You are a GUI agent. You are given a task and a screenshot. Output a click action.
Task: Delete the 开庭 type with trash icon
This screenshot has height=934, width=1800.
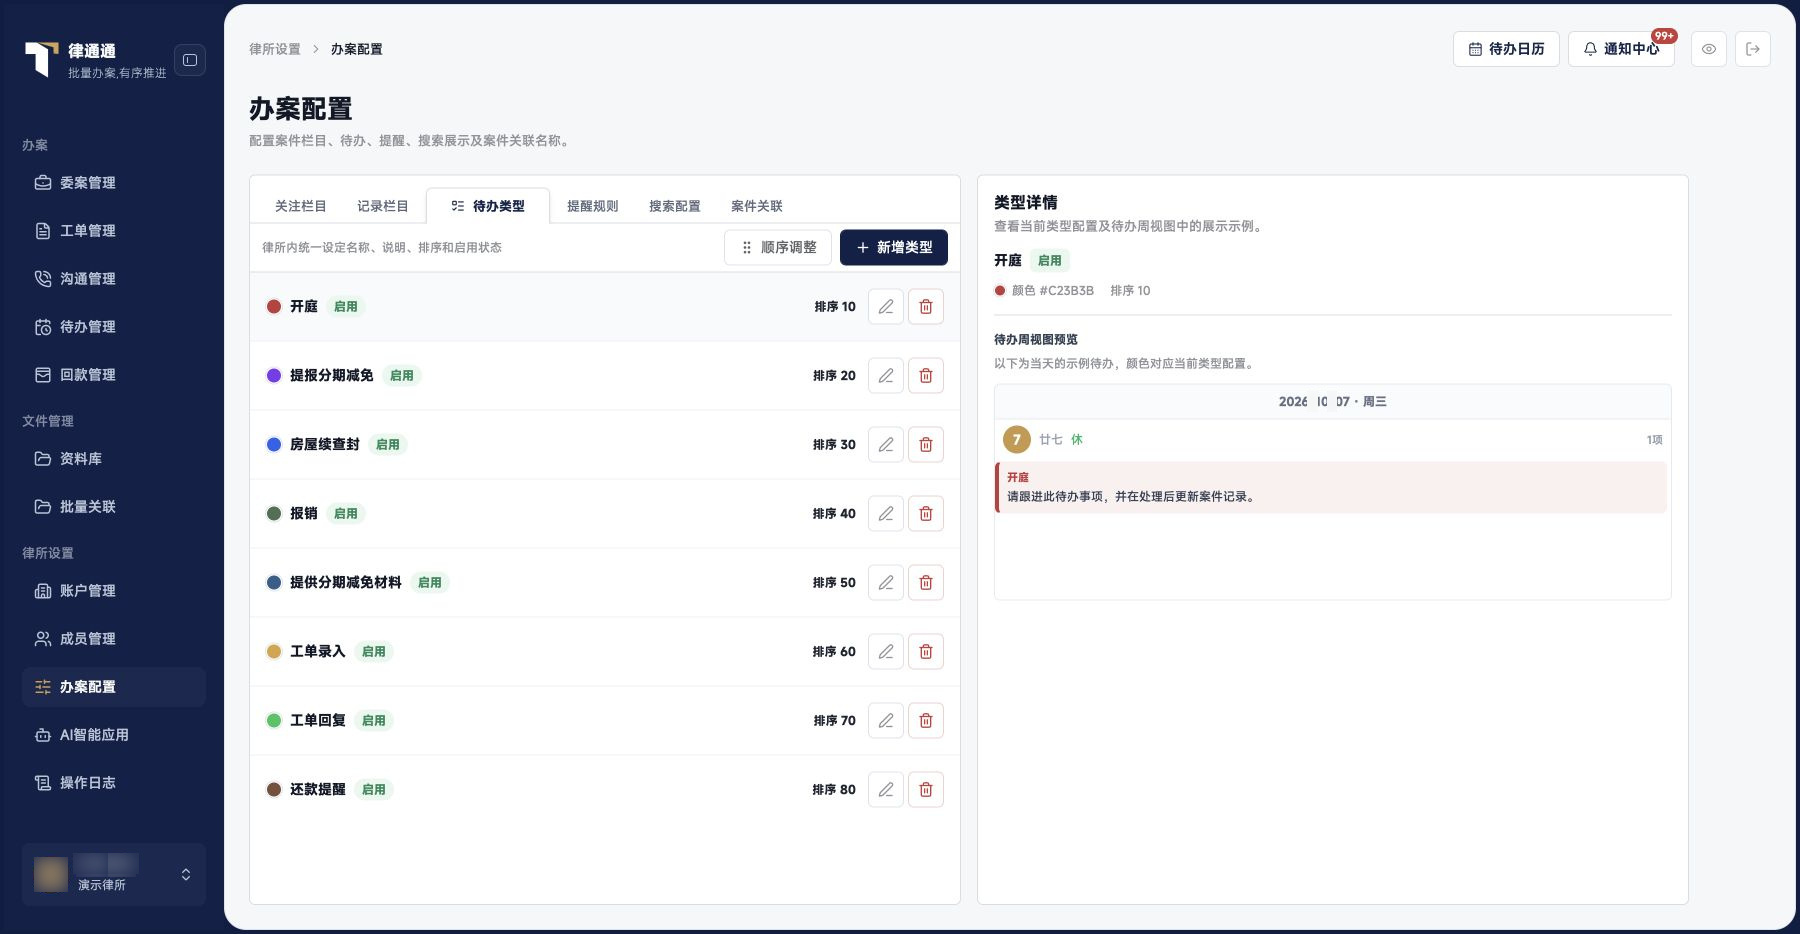pos(926,307)
